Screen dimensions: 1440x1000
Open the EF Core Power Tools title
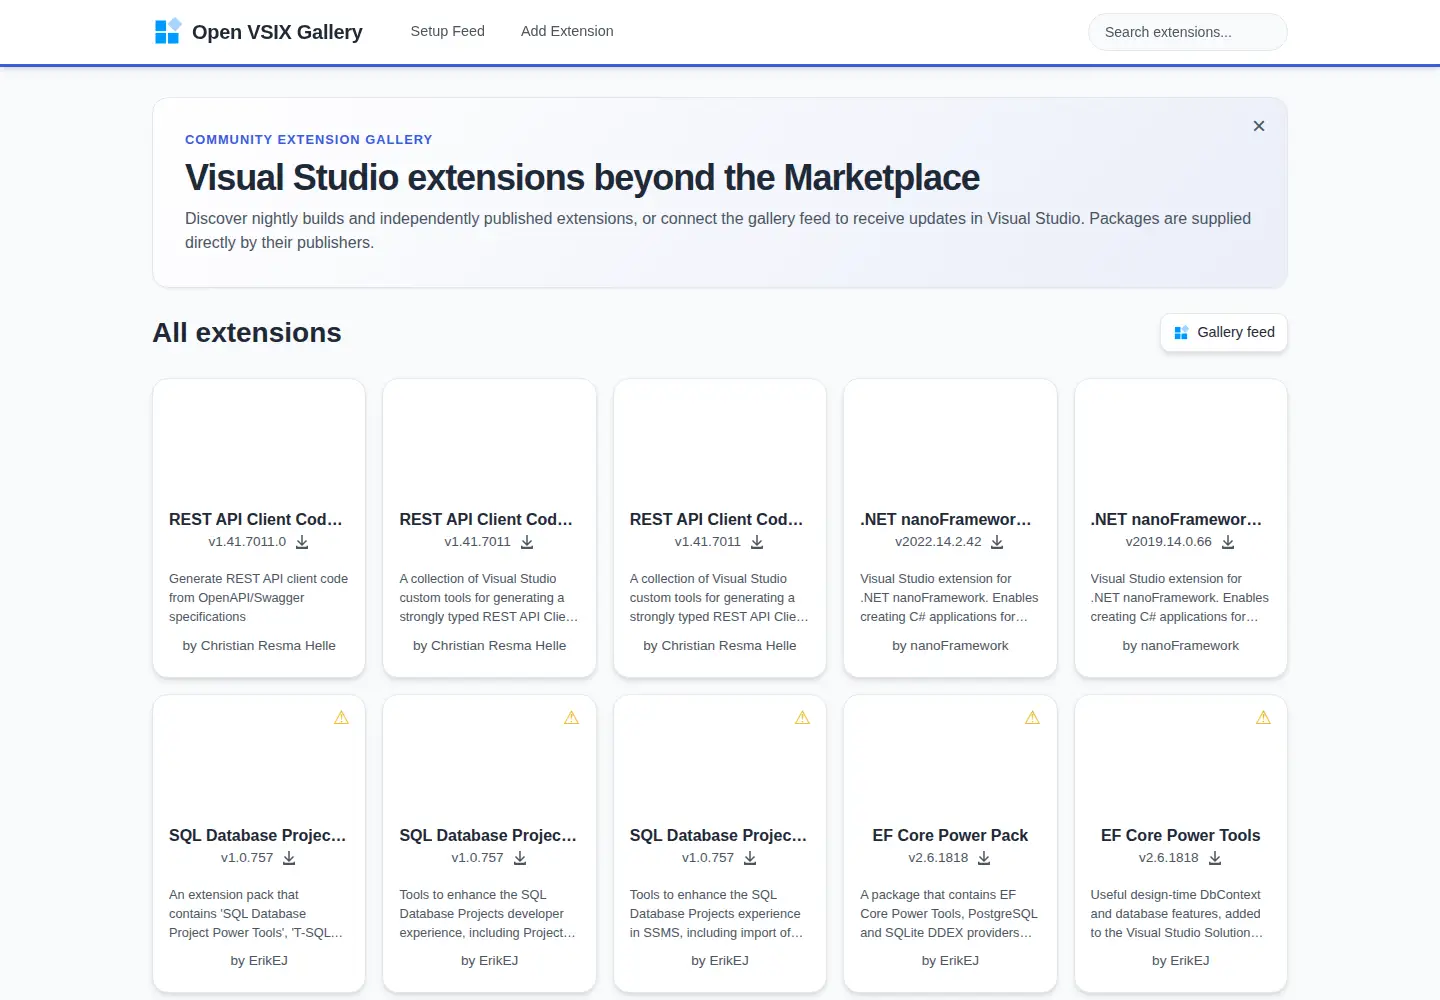click(1180, 835)
